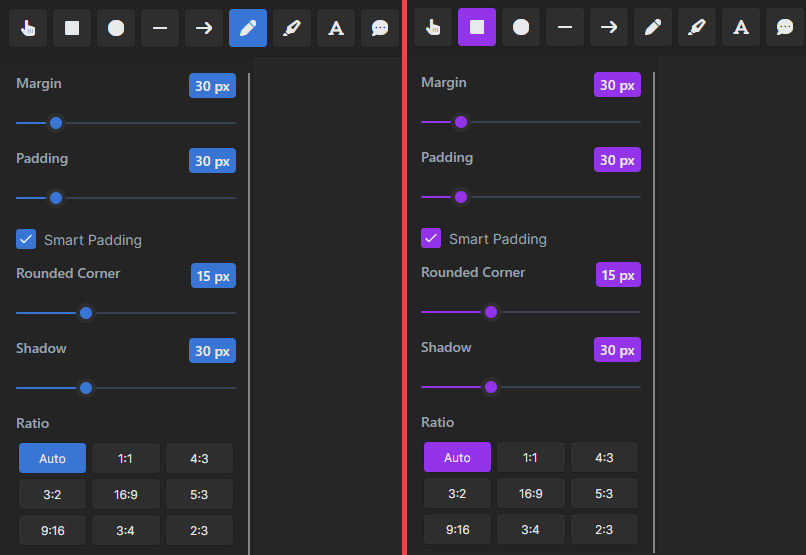Select the pencil tool in purple panel
This screenshot has height=555, width=806.
click(653, 27)
